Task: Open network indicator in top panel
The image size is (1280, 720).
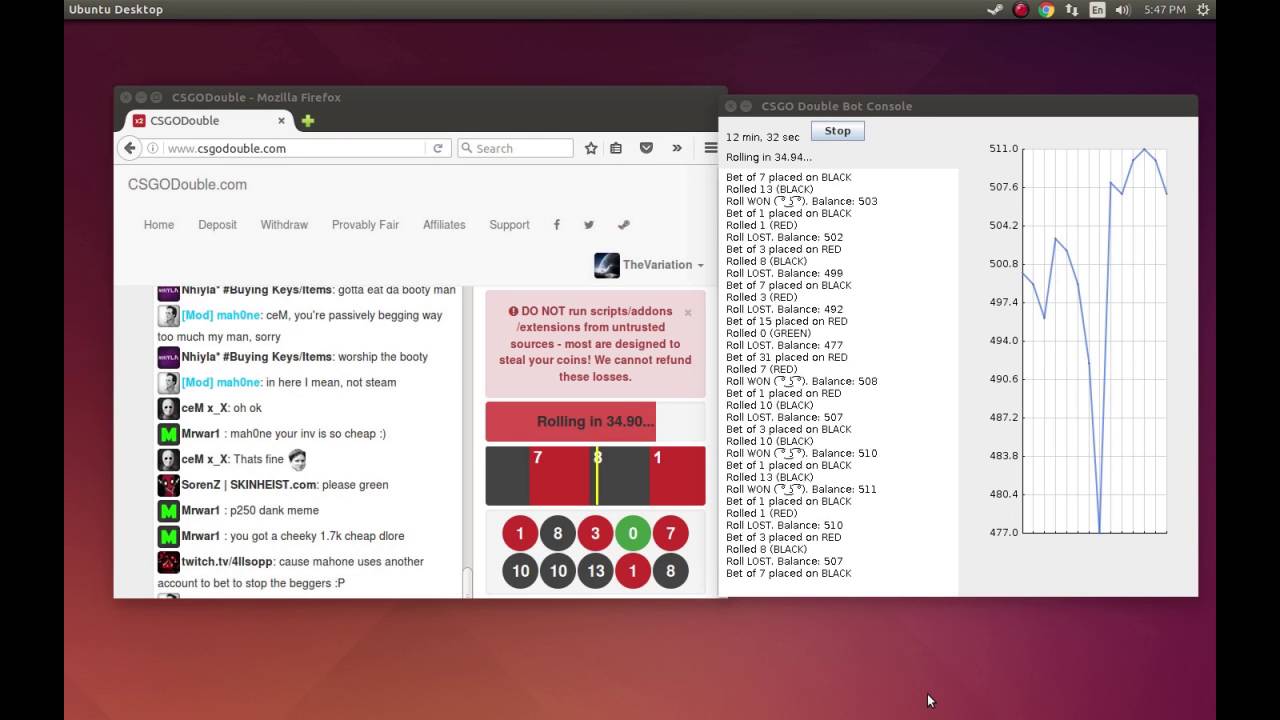Action: click(x=1072, y=10)
